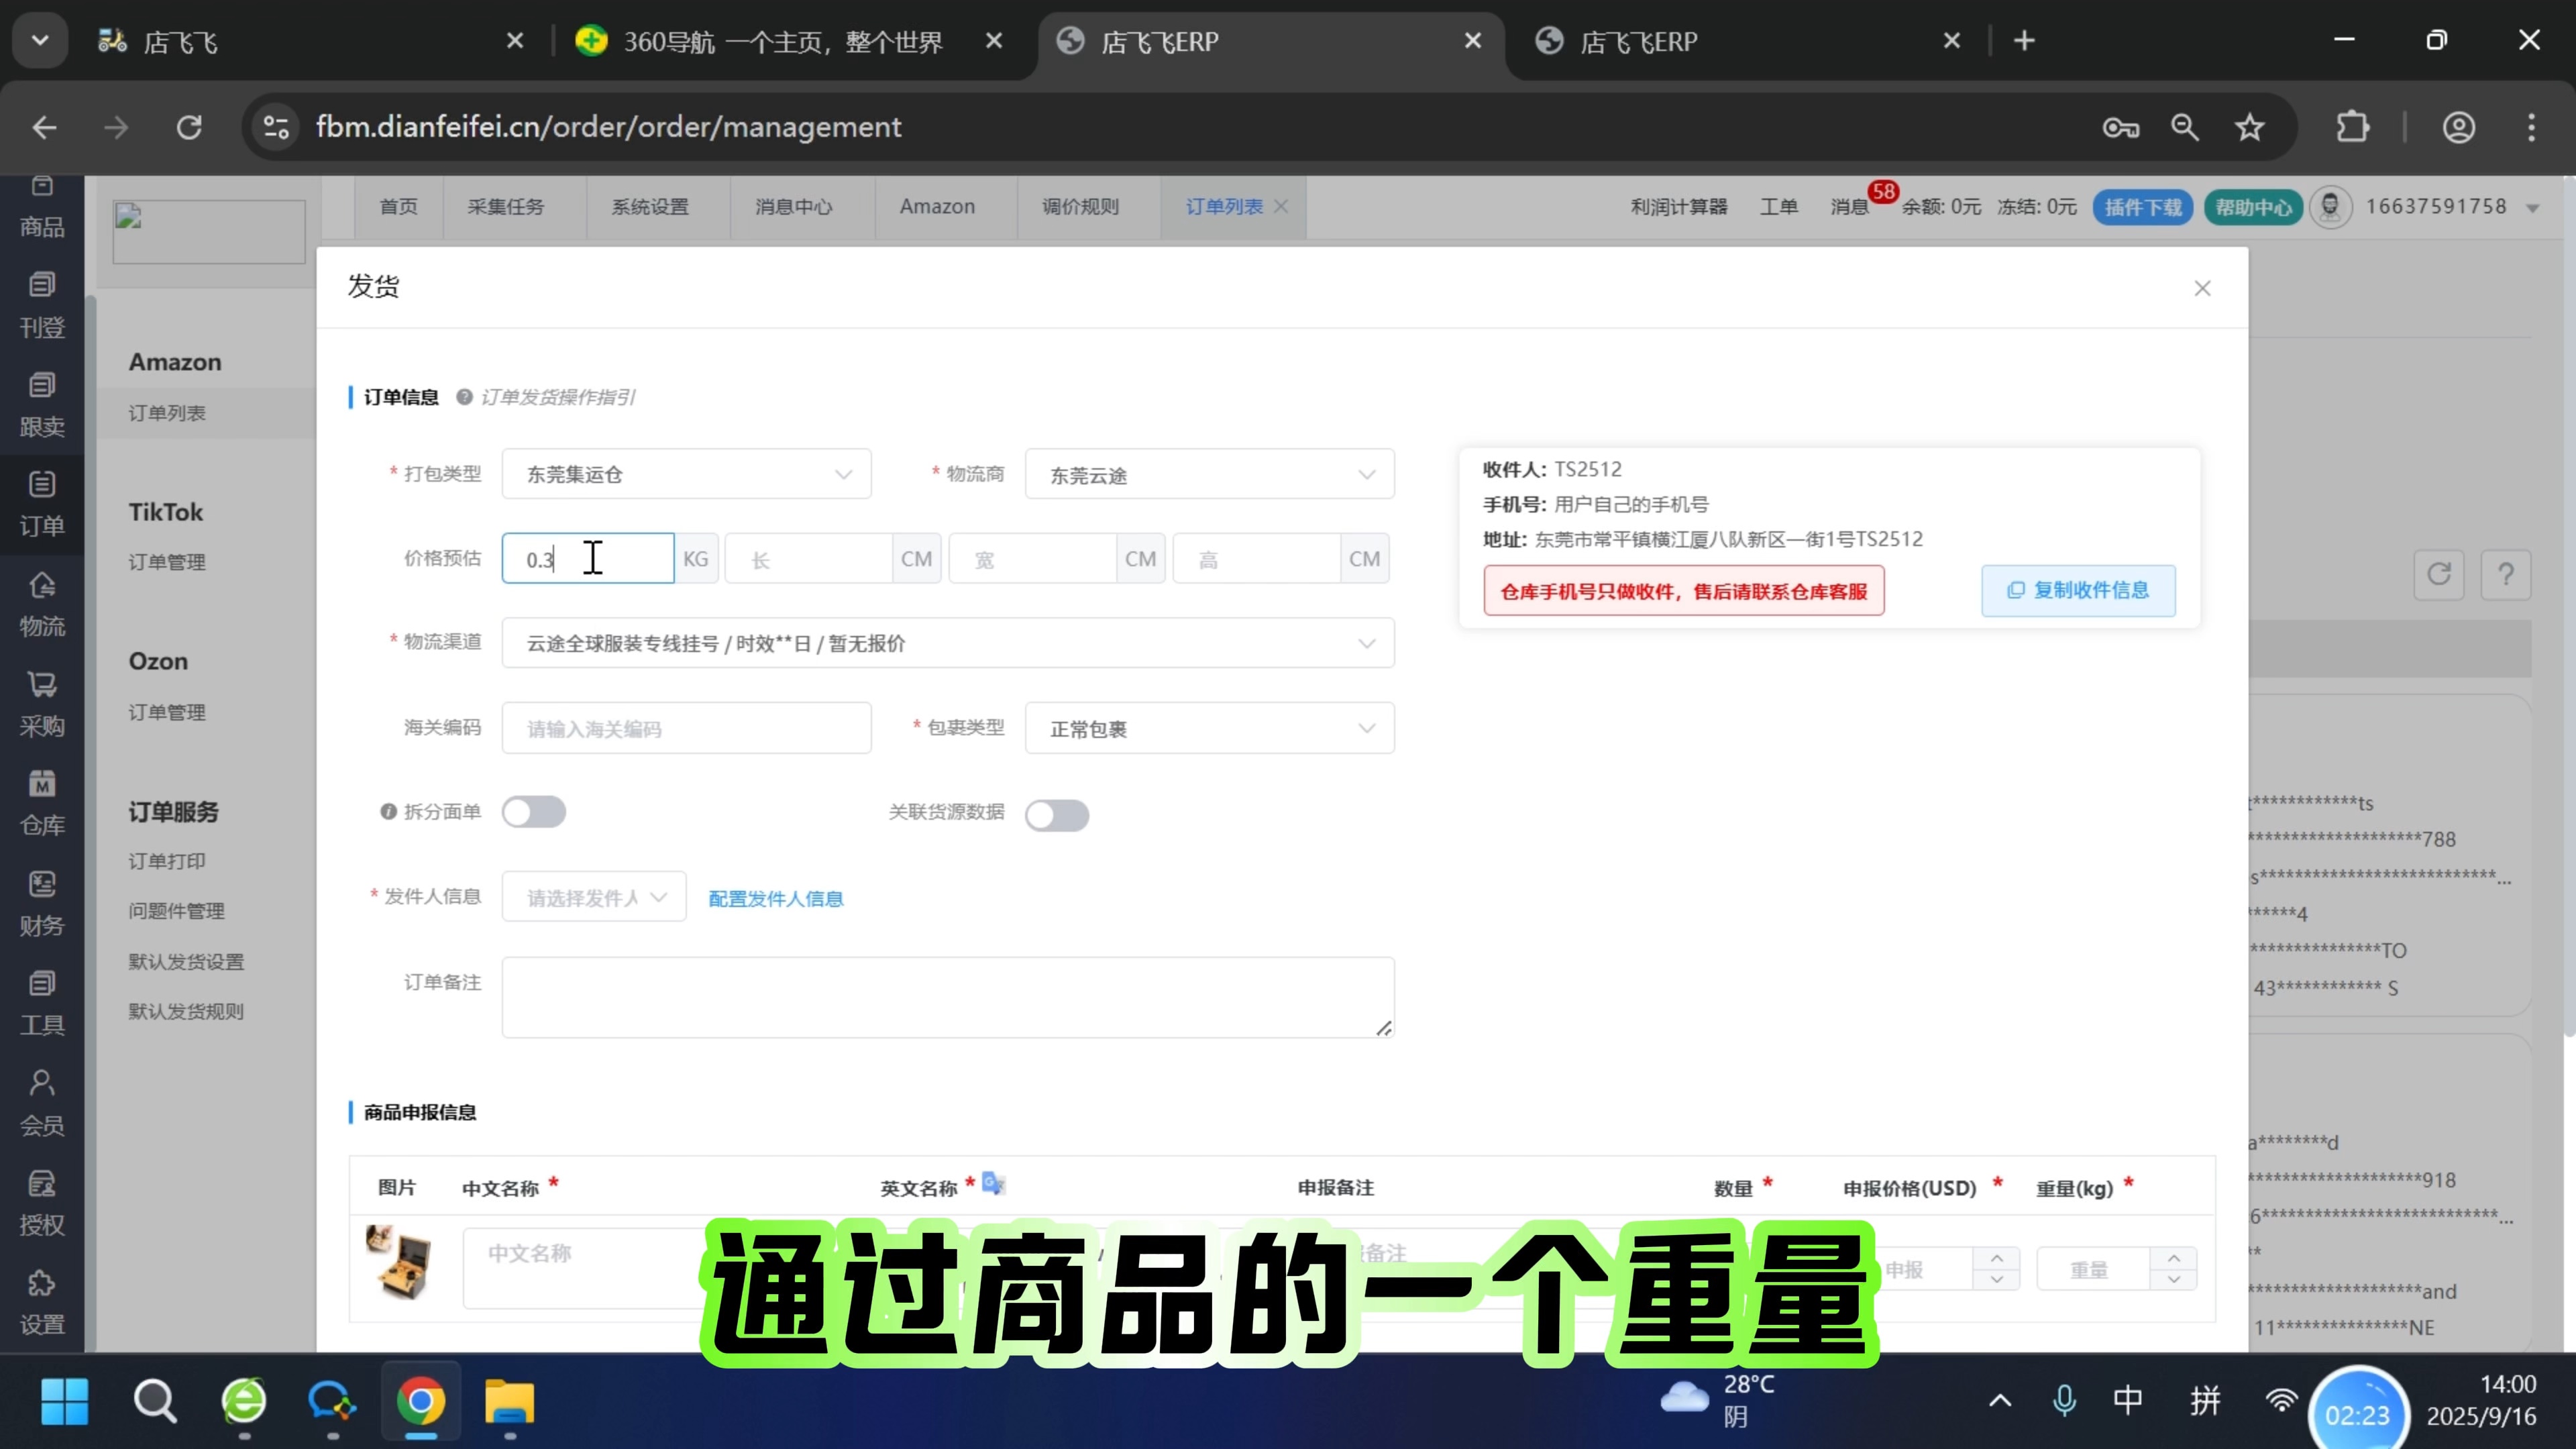Viewport: 2576px width, 1449px height.
Task: Click the refresh icon behind the dialog
Action: tap(2438, 574)
